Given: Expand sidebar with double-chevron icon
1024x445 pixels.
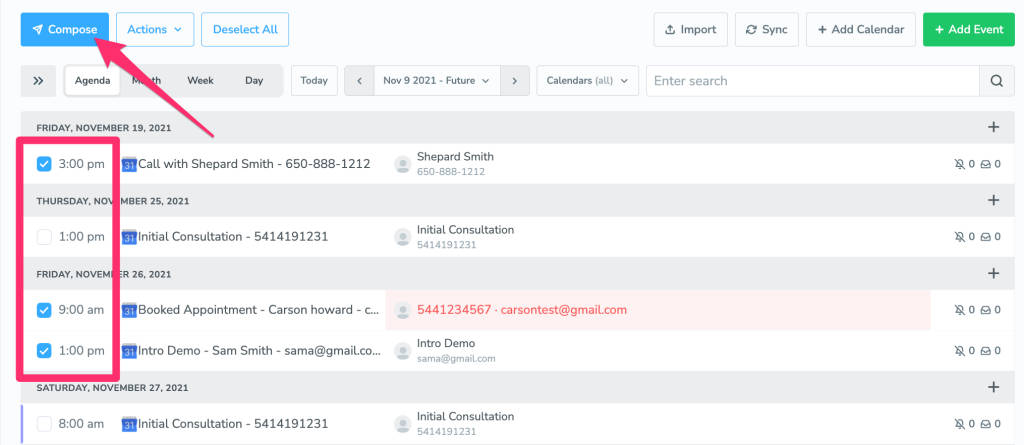Looking at the screenshot, I should [x=38, y=81].
